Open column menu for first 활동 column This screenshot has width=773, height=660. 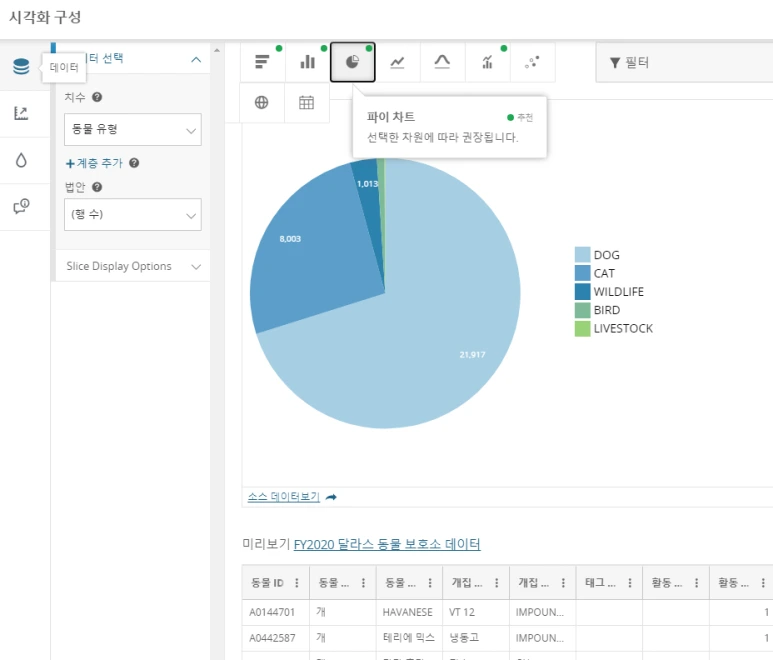pyautogui.click(x=696, y=583)
